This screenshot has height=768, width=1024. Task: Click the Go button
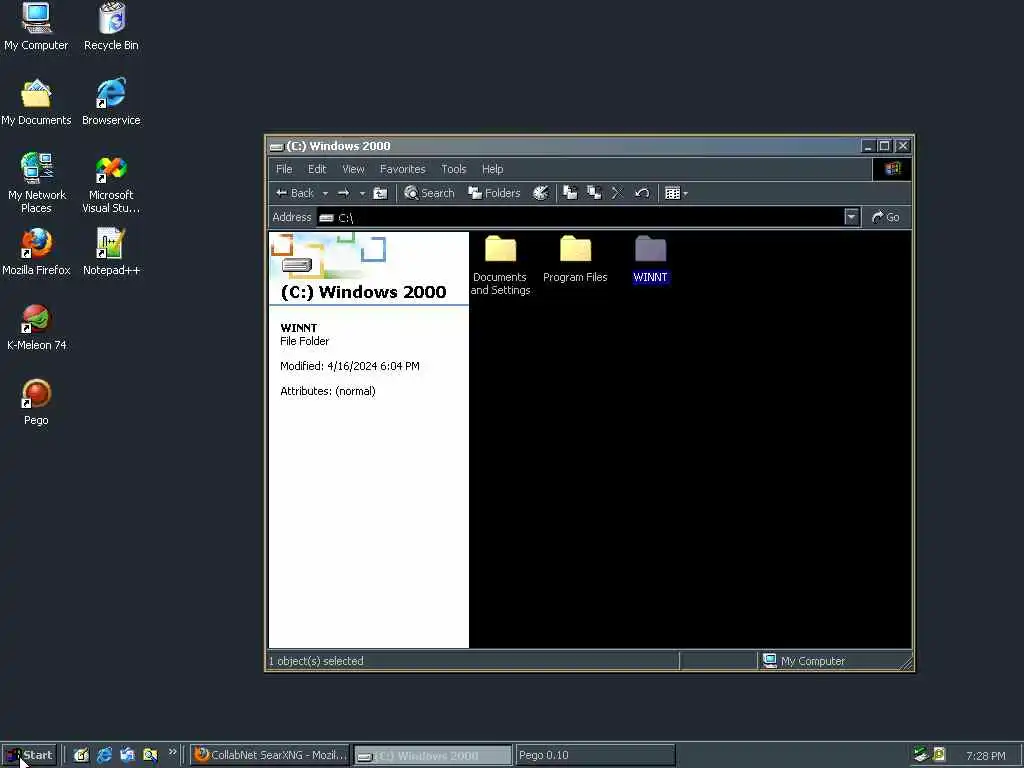886,217
